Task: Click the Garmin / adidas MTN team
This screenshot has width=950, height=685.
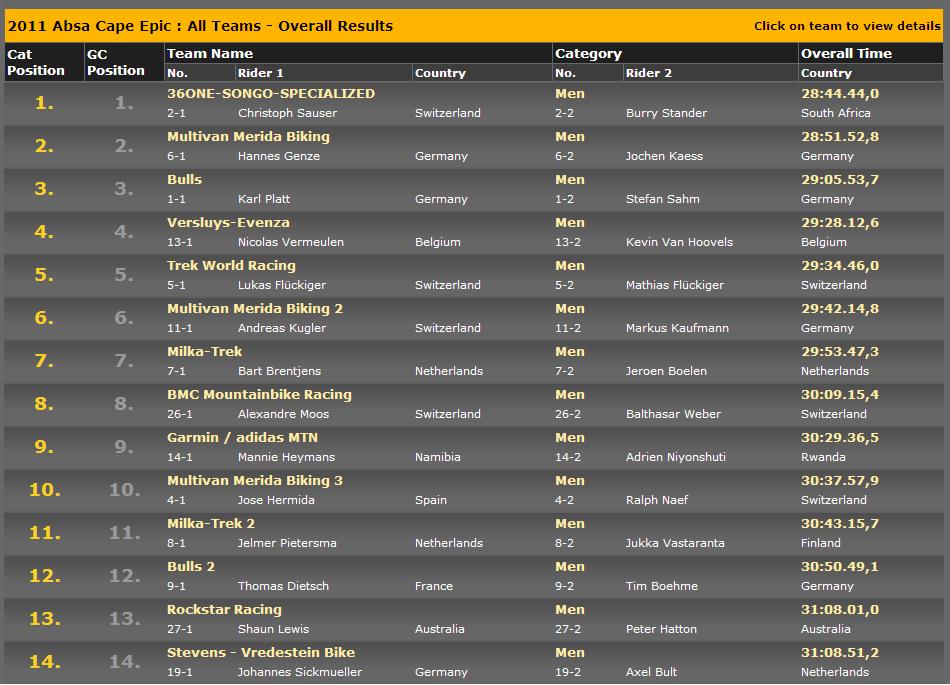Action: point(242,437)
